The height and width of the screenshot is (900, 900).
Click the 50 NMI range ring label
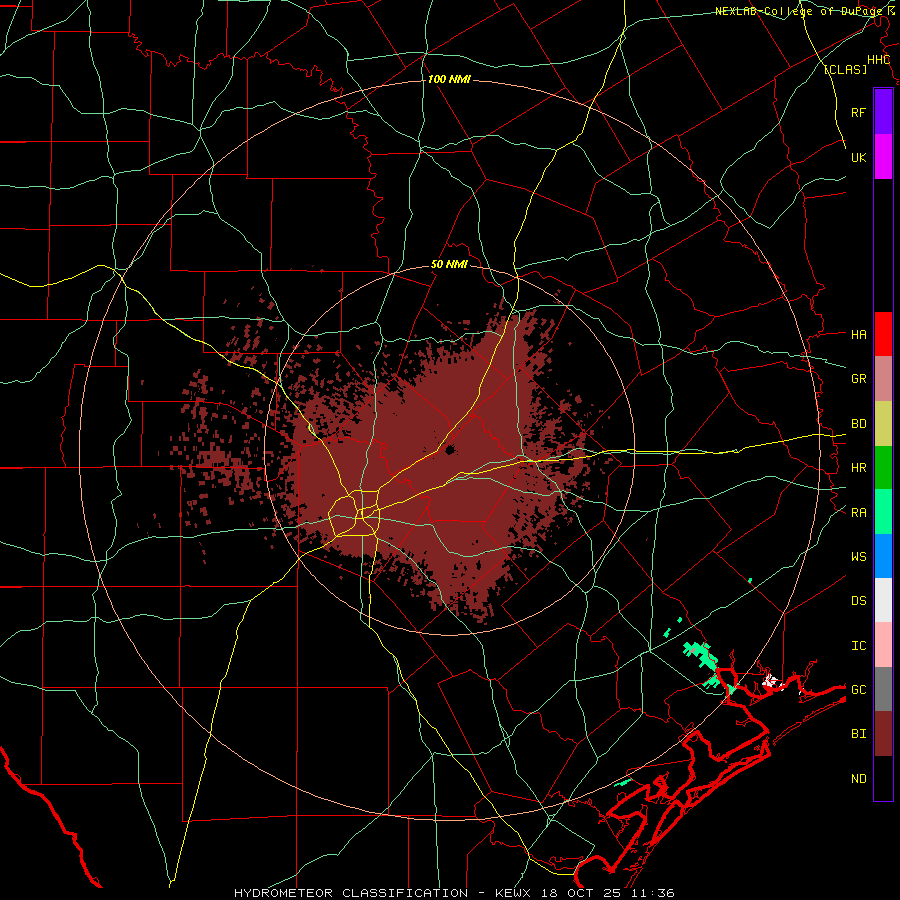click(449, 264)
